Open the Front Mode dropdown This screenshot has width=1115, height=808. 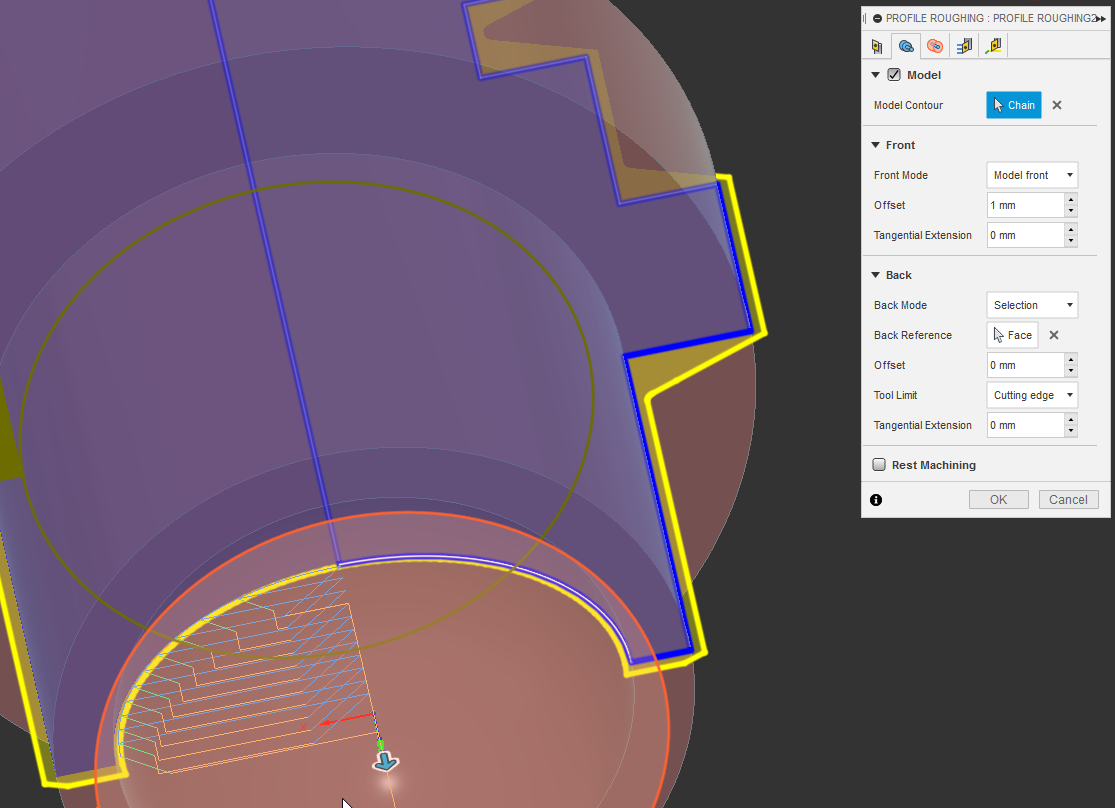(1032, 175)
